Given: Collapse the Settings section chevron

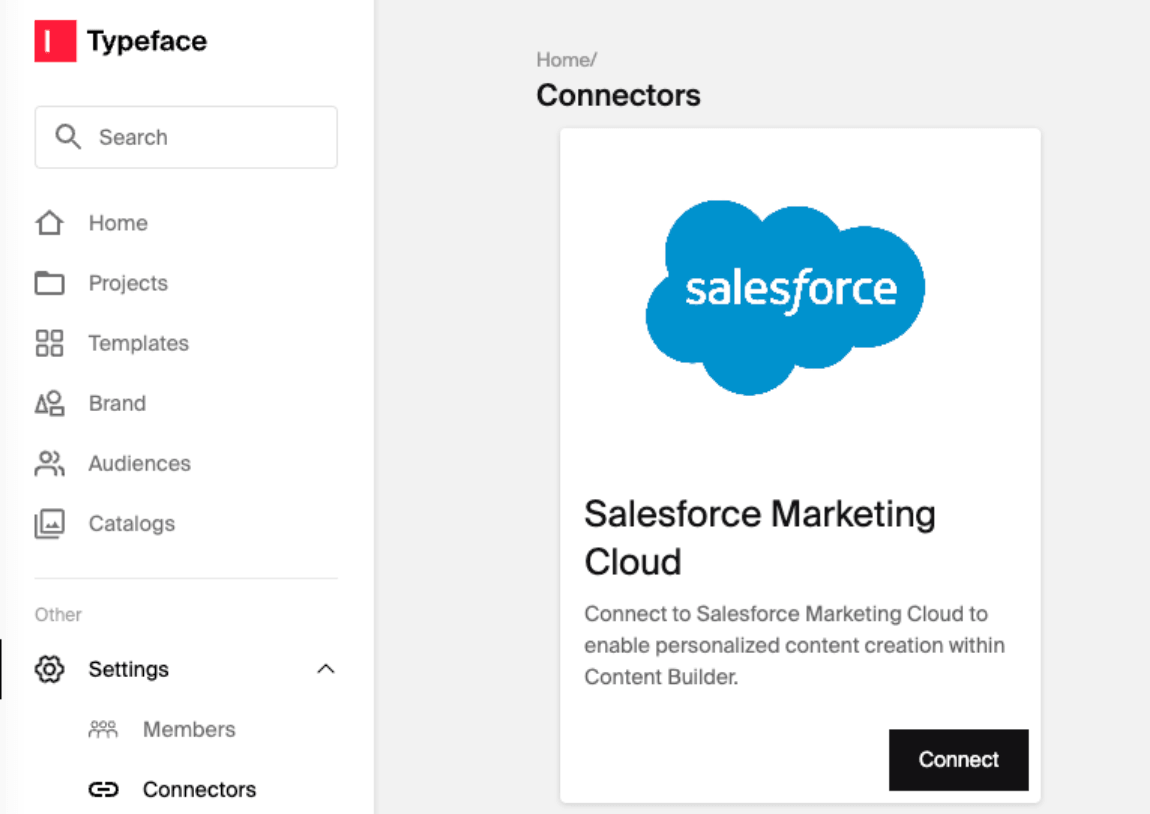Looking at the screenshot, I should [x=326, y=669].
